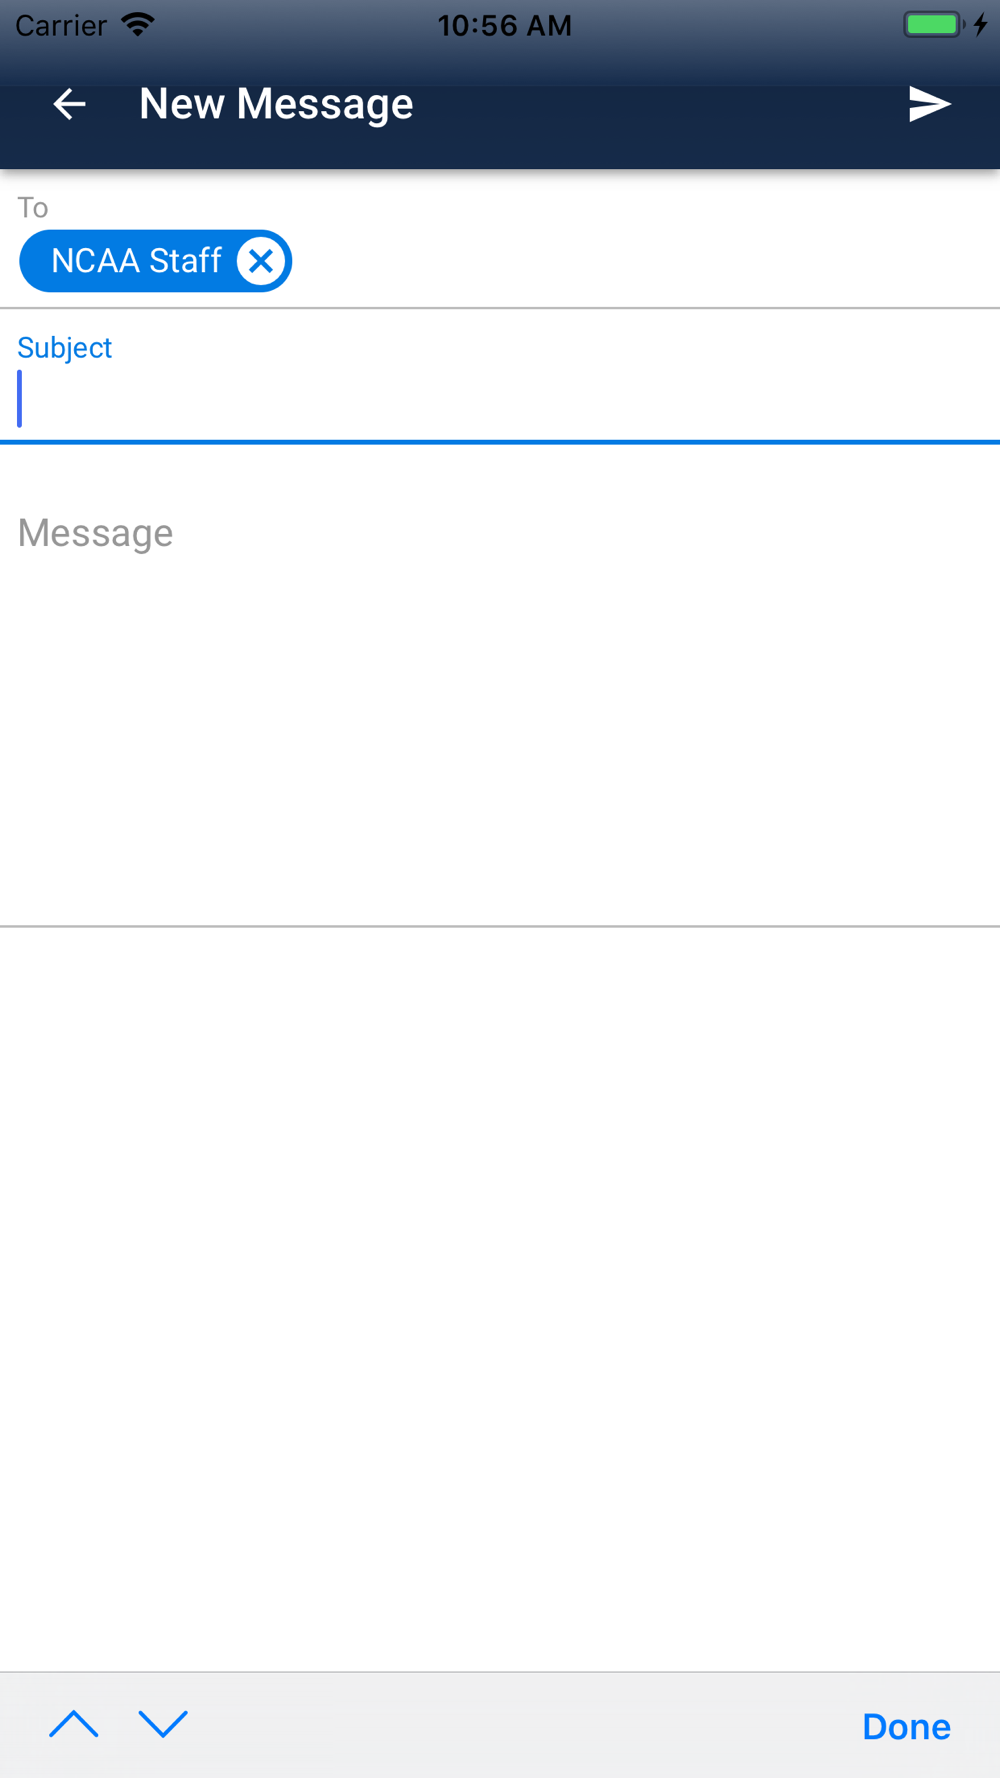Move to previous field with up chevron
The width and height of the screenshot is (1000, 1778).
coord(74,1725)
